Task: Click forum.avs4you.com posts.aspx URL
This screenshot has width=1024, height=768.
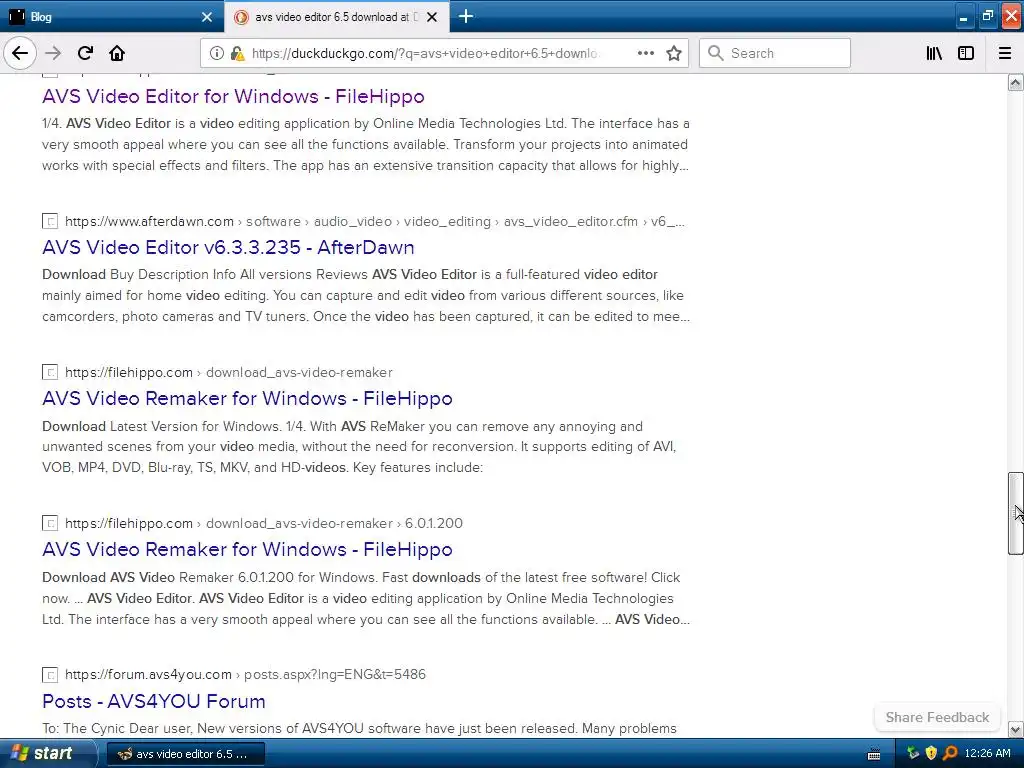Action: pyautogui.click(x=245, y=674)
